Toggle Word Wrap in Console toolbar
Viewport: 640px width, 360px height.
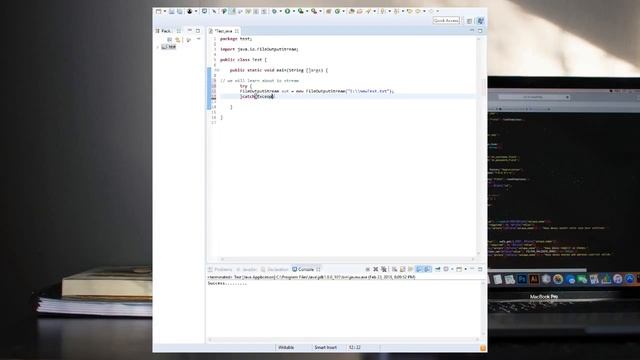410,269
